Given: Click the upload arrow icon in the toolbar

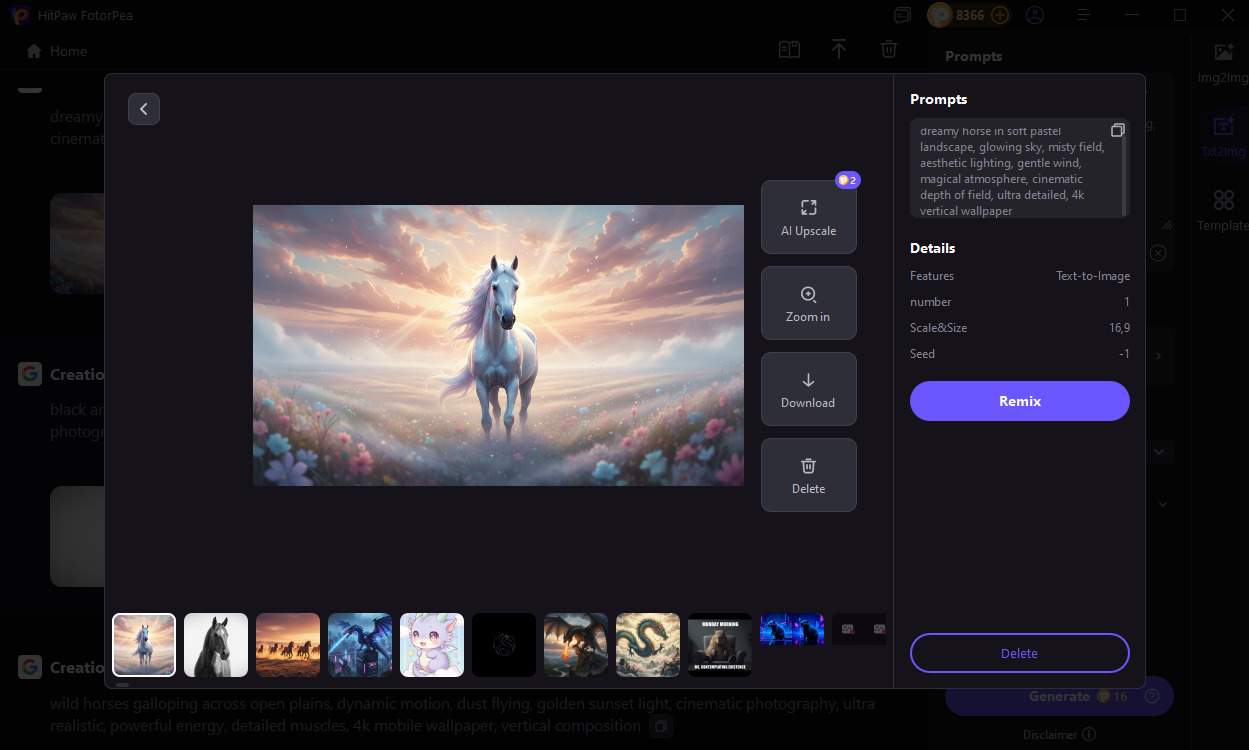Looking at the screenshot, I should coord(838,49).
